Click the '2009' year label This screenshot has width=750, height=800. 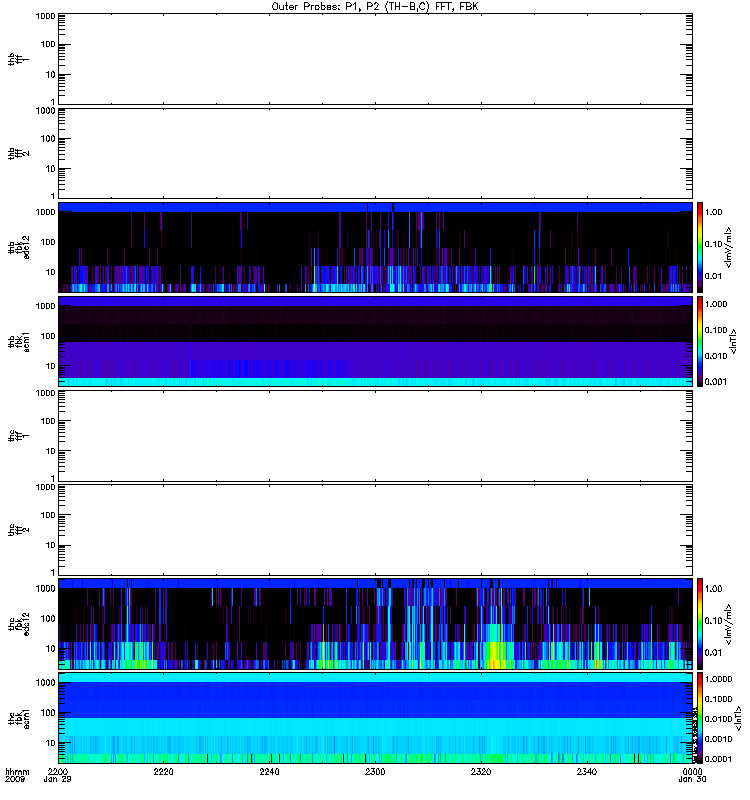14,779
